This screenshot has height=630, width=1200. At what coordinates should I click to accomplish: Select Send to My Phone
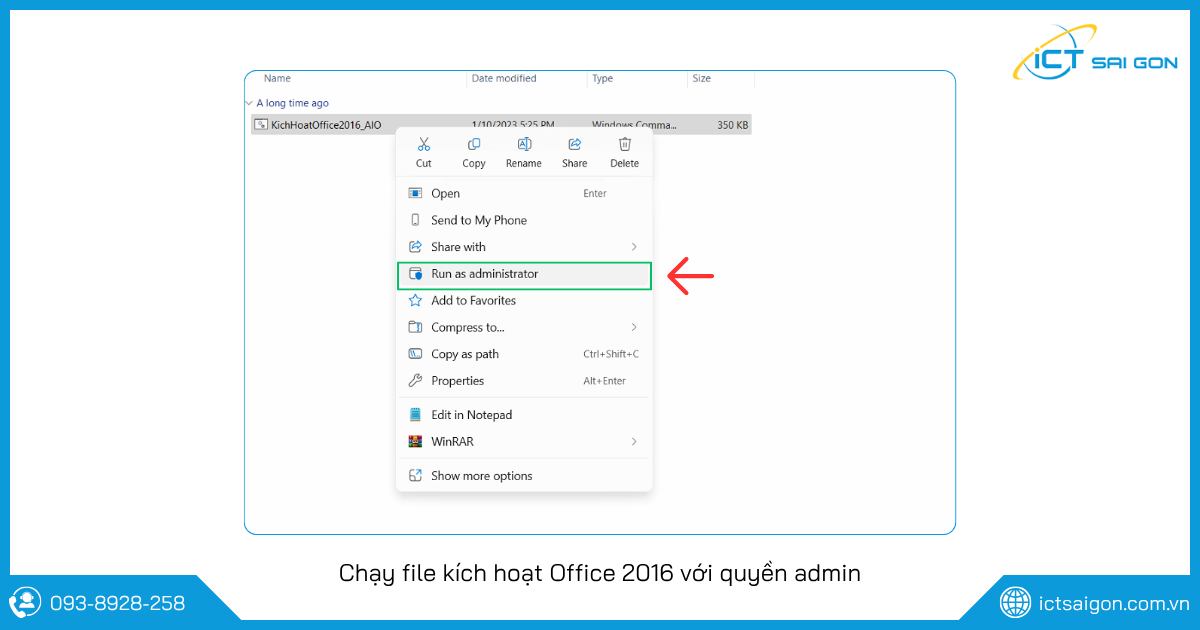click(x=524, y=220)
